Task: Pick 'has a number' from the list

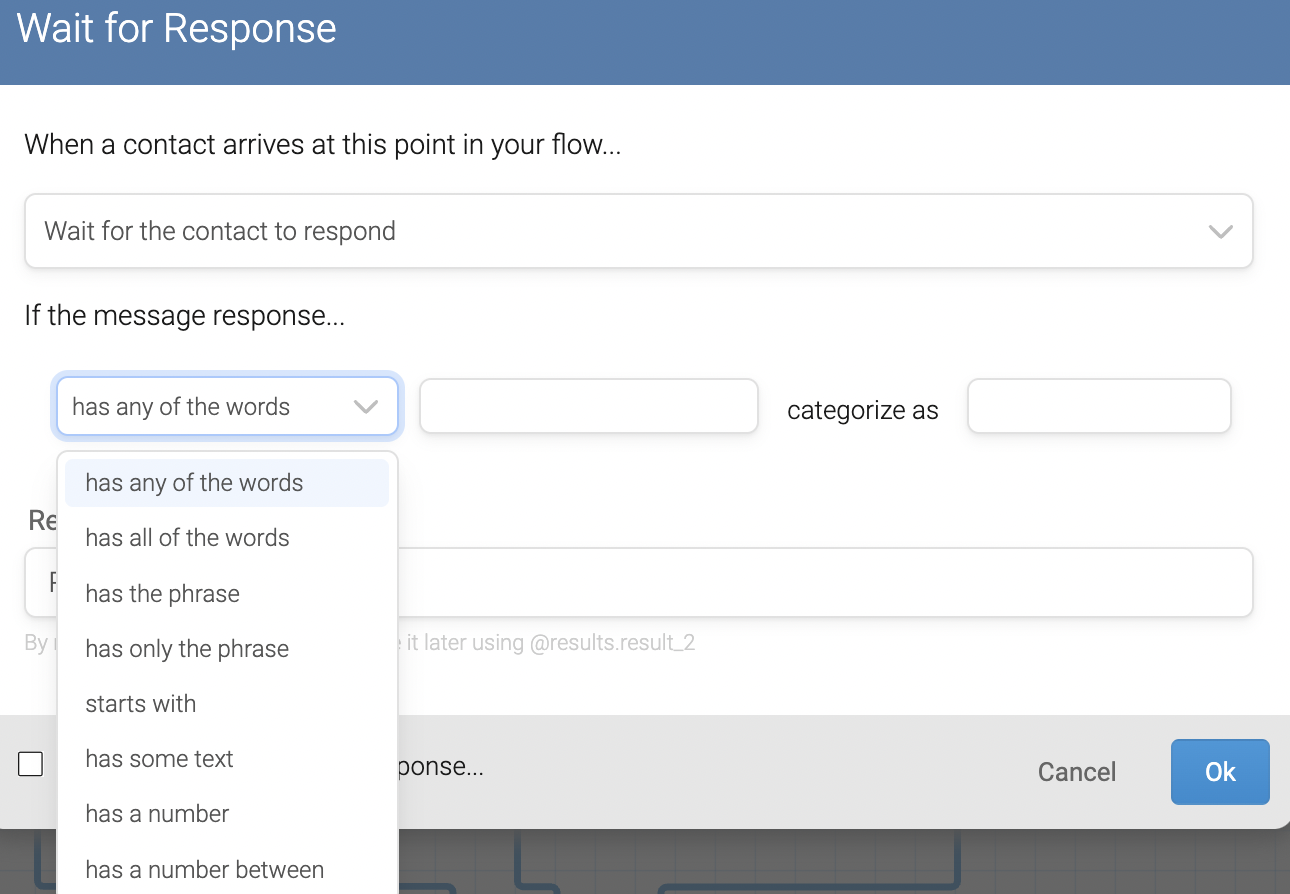Action: [227, 814]
